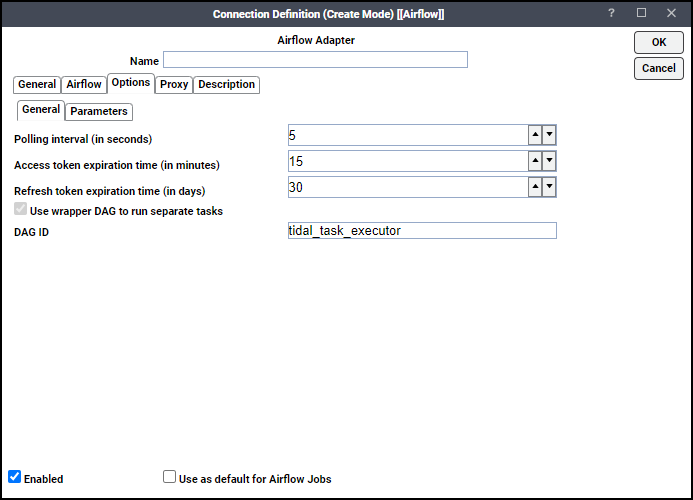Screen dimensions: 693x500
Task: Decrease polling interval with down arrow
Action: pyautogui.click(x=549, y=135)
